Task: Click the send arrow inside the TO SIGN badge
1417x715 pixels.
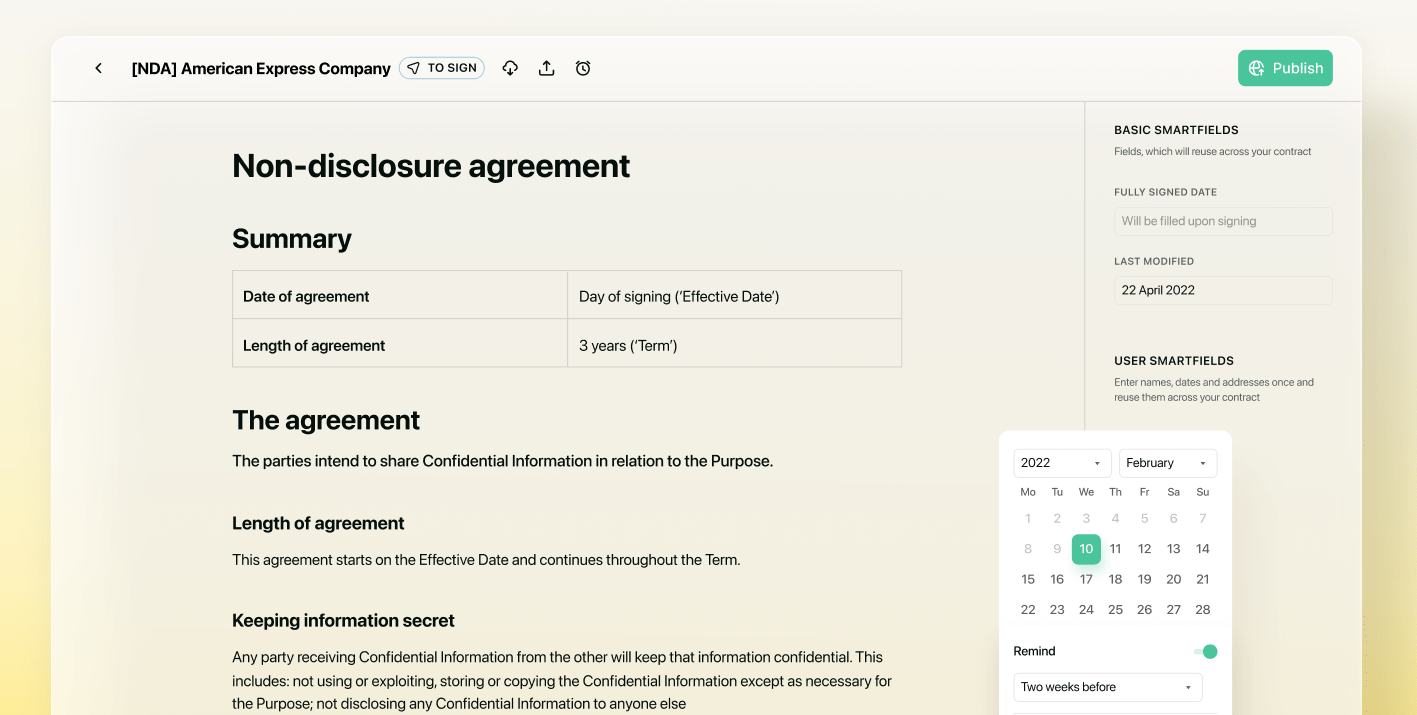Action: pyautogui.click(x=412, y=67)
